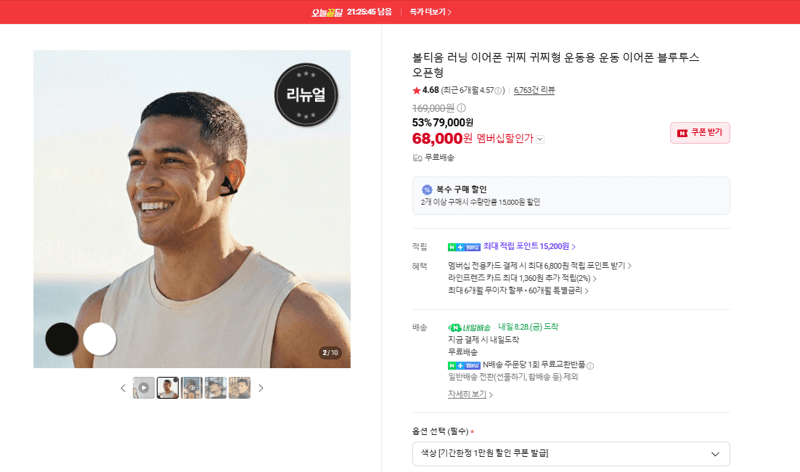Select the third product thumbnail
This screenshot has width=800, height=472.
(x=191, y=388)
